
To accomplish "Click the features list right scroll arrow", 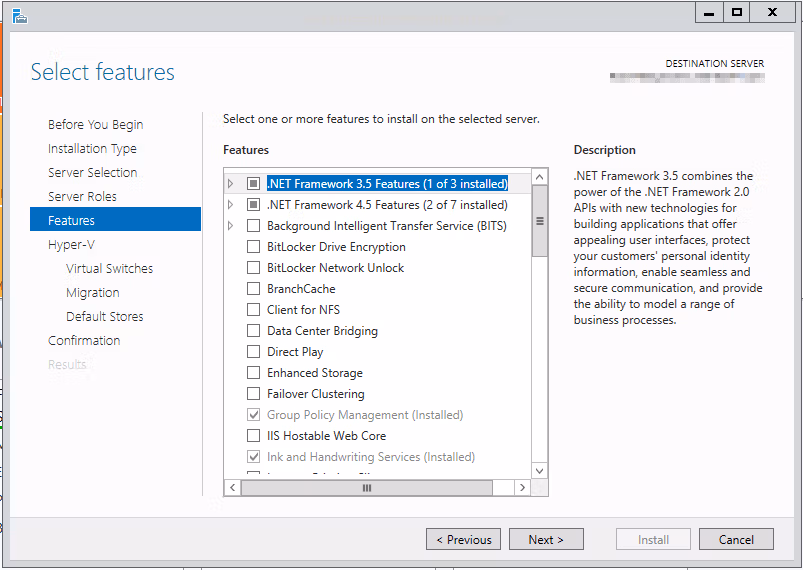I will (522, 488).
